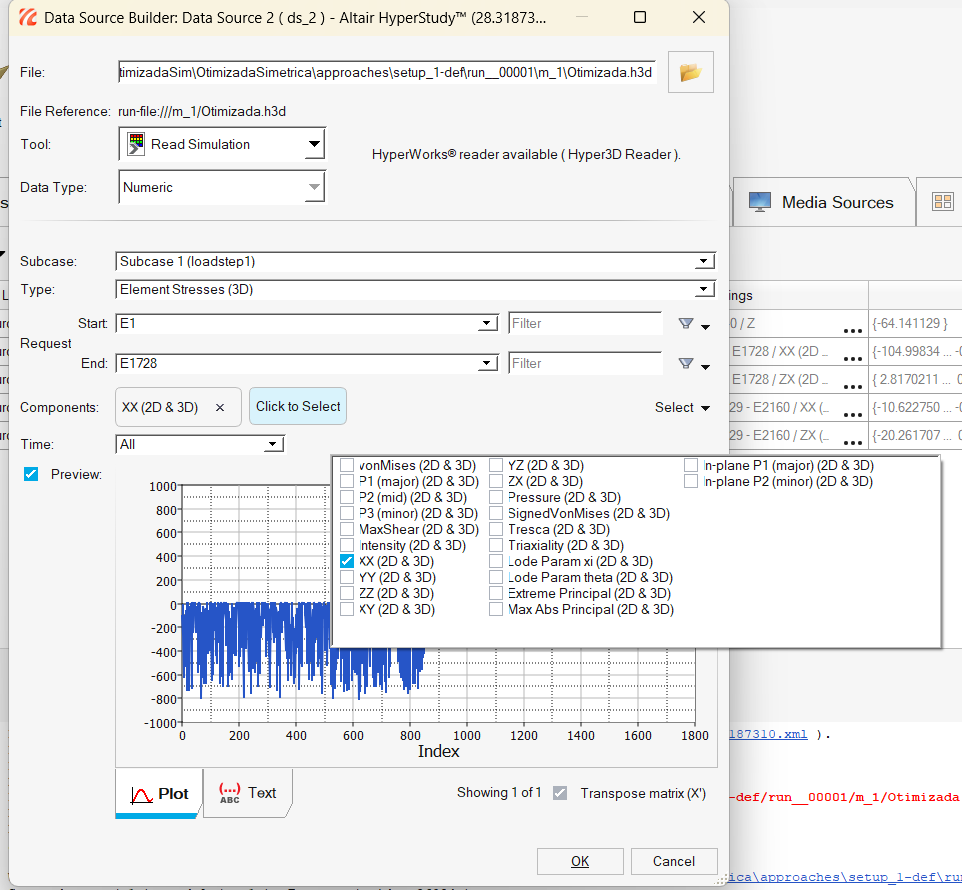Check Triaxiality (2D & 3D) component
962x890 pixels.
496,545
